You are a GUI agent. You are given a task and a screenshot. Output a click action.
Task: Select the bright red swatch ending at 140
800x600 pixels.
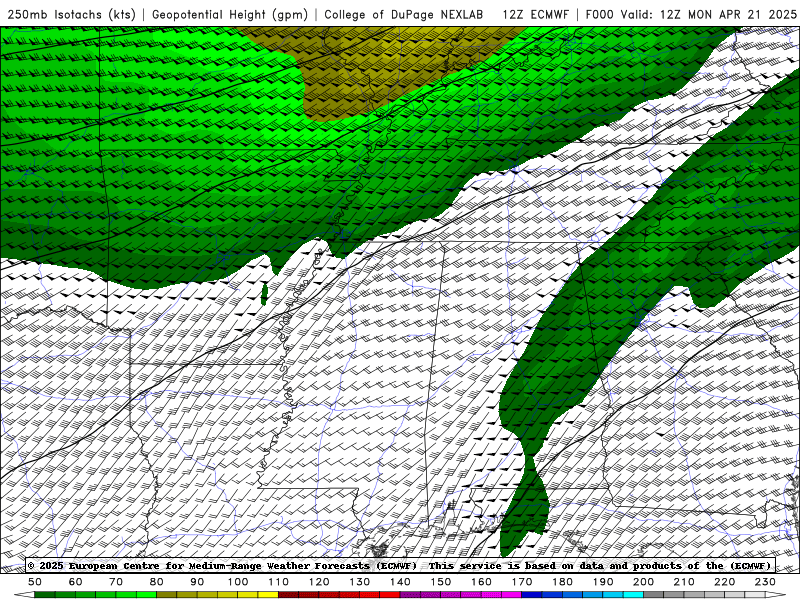point(390,595)
